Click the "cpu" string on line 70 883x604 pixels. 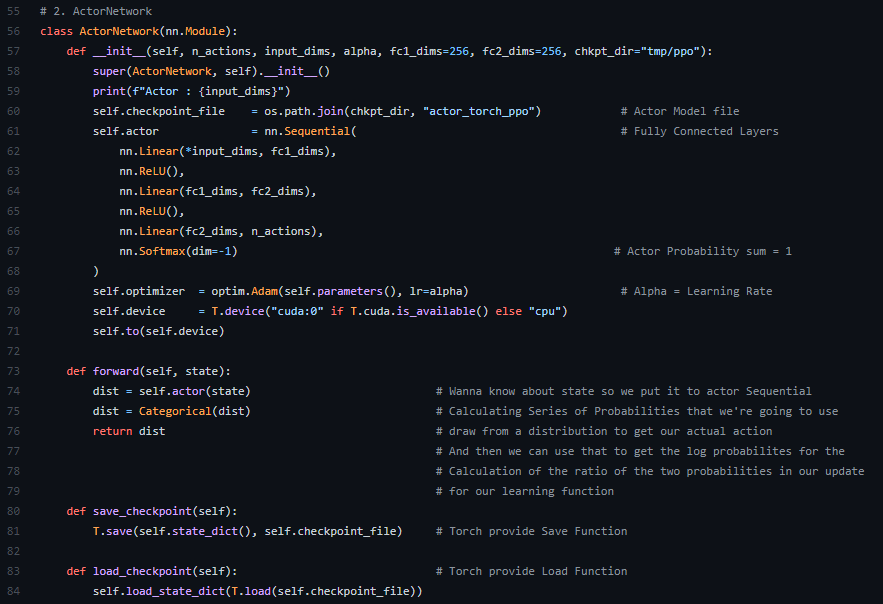coord(545,311)
